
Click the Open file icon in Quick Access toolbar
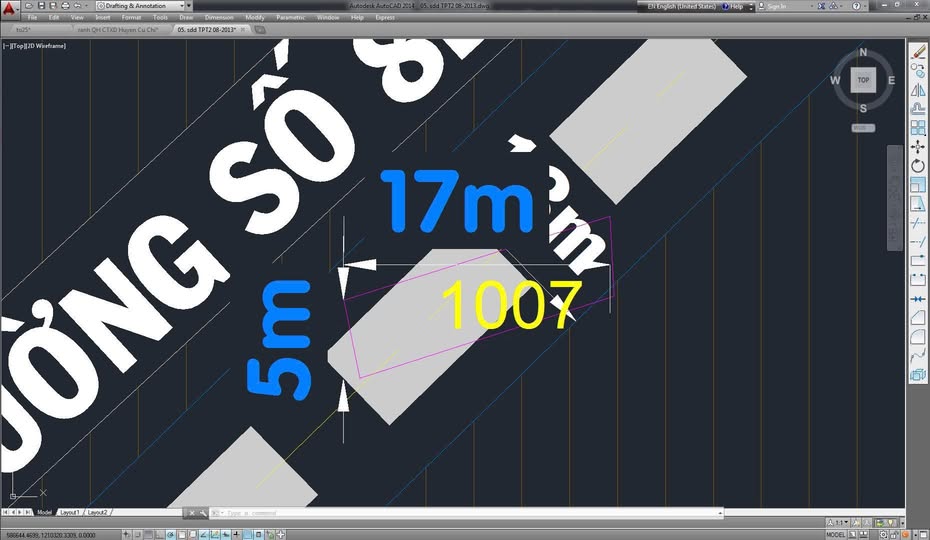(x=28, y=5)
